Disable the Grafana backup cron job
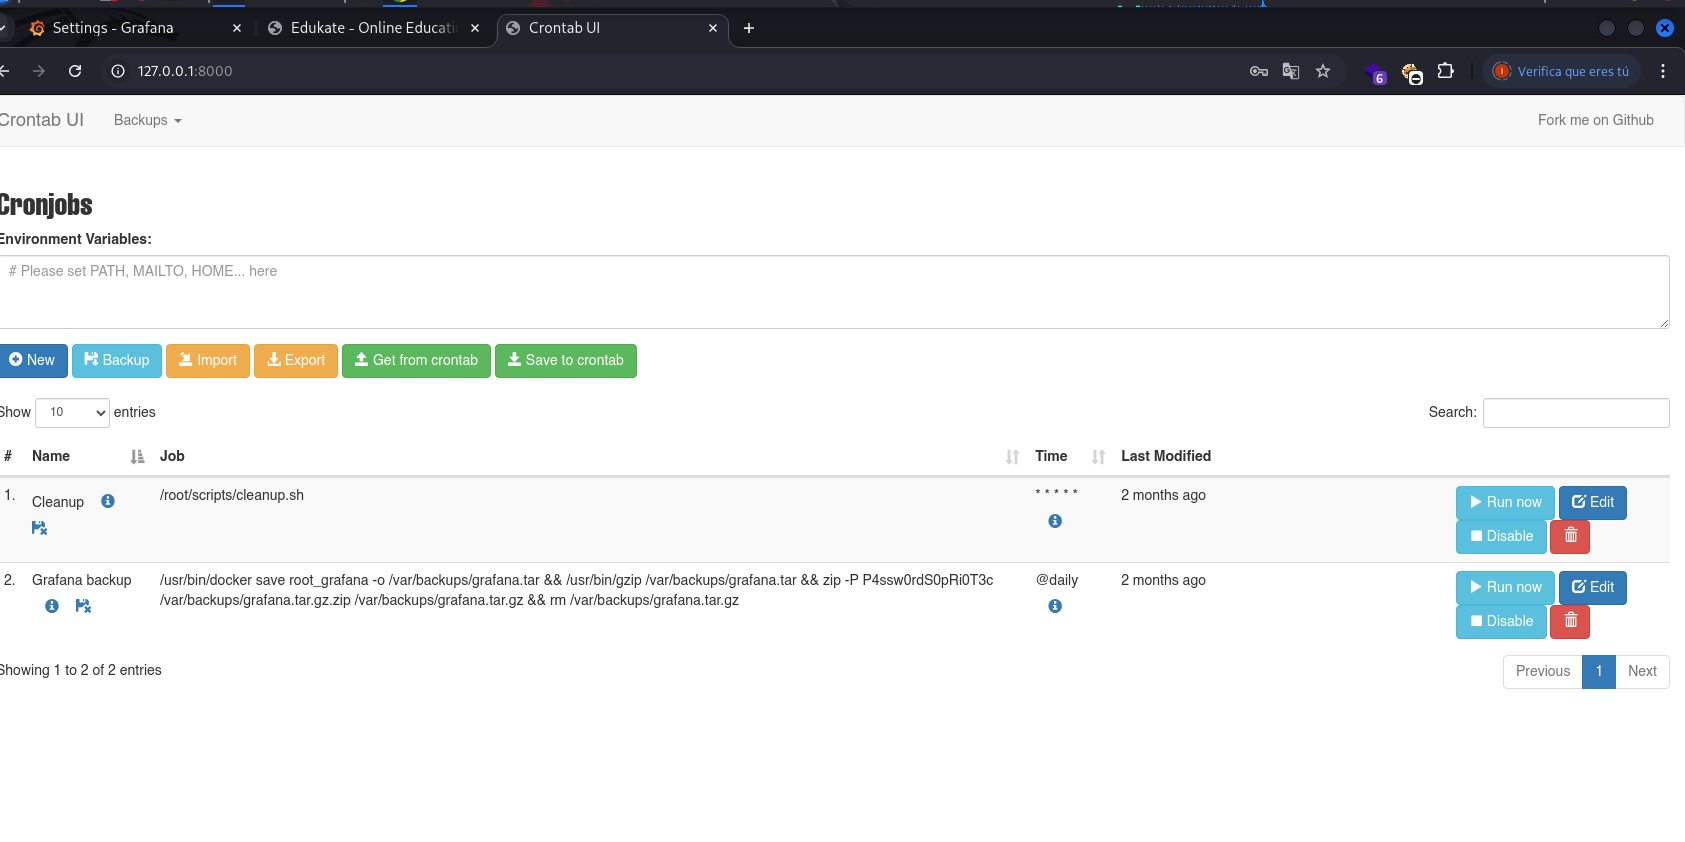Viewport: 1685px width, 842px height. [1501, 621]
